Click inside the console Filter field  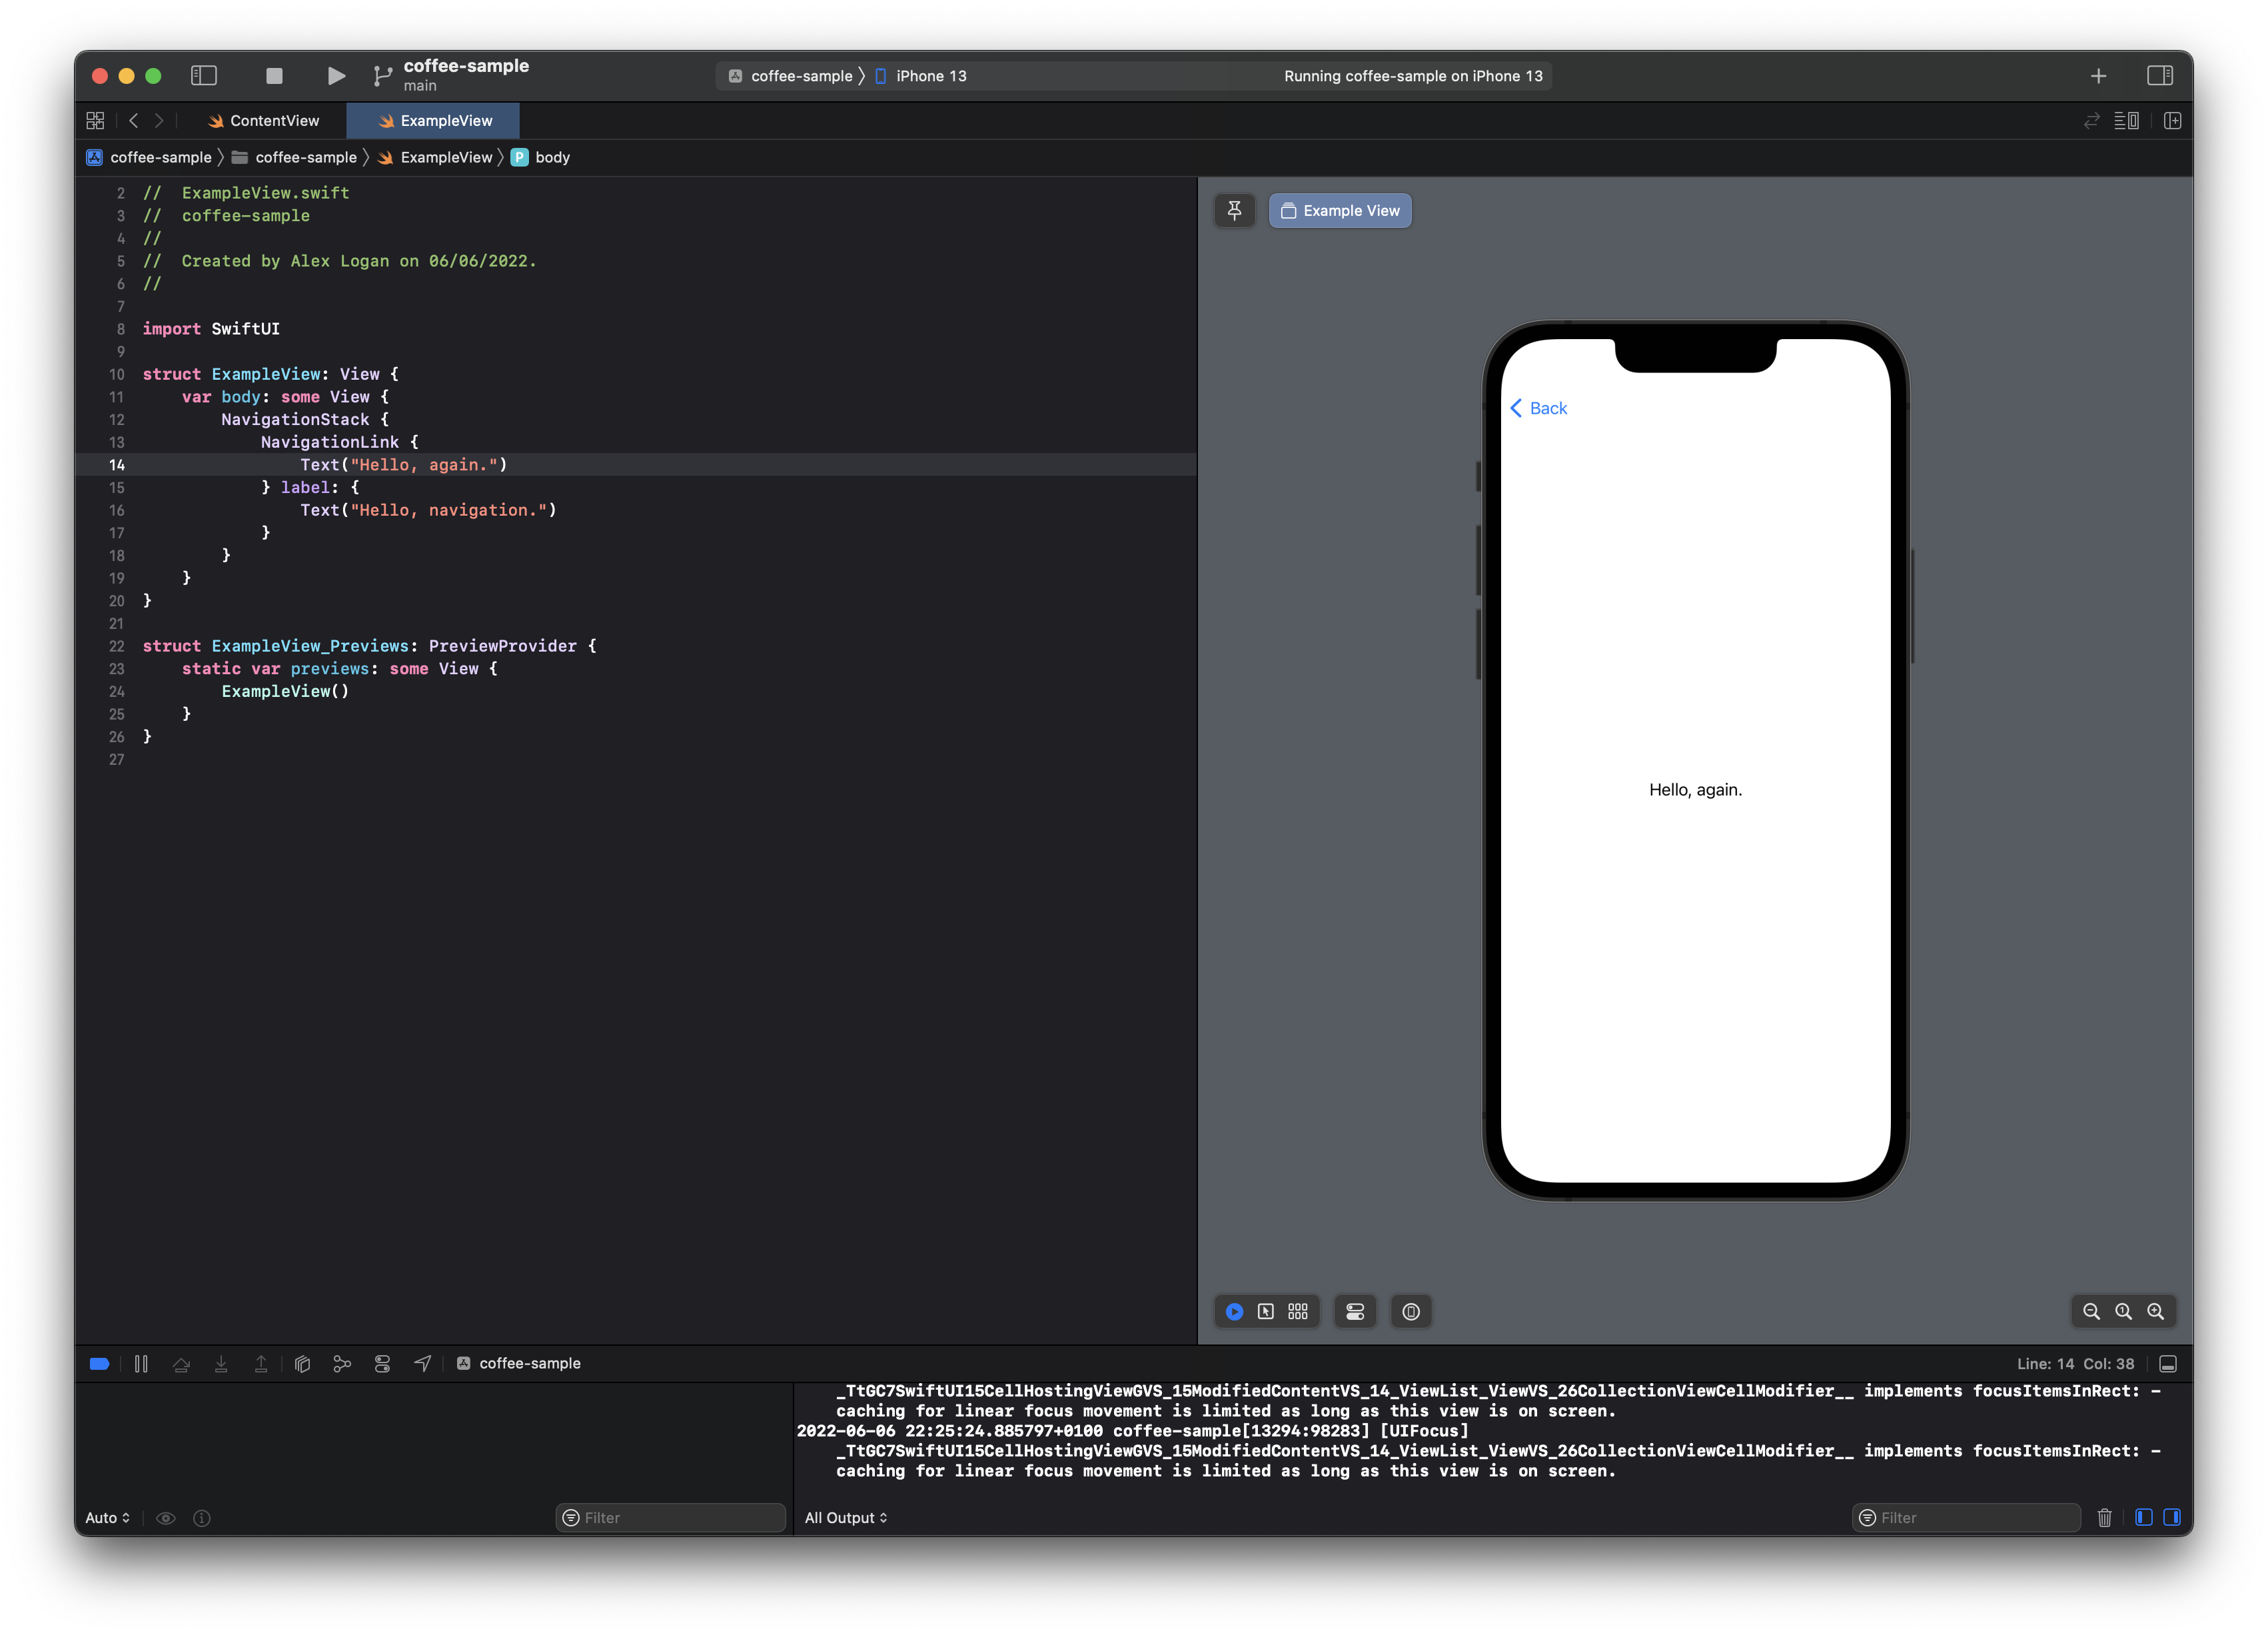click(1965, 1517)
